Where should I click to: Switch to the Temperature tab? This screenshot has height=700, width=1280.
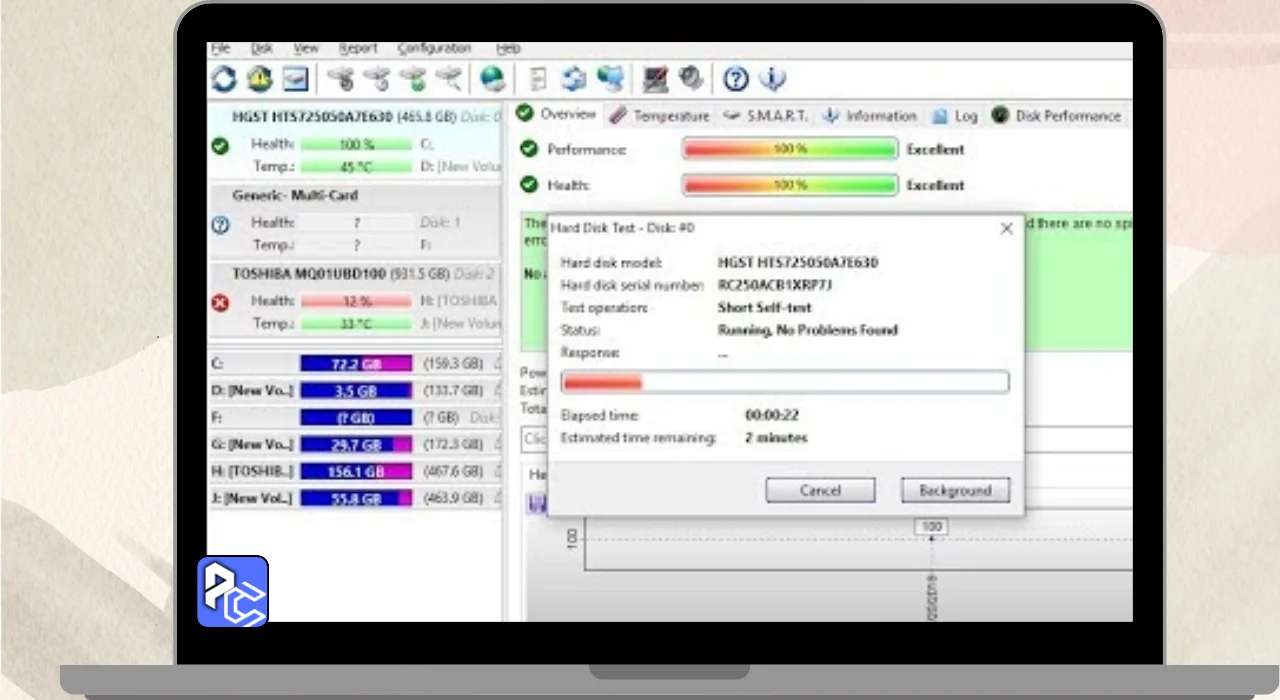tap(660, 116)
